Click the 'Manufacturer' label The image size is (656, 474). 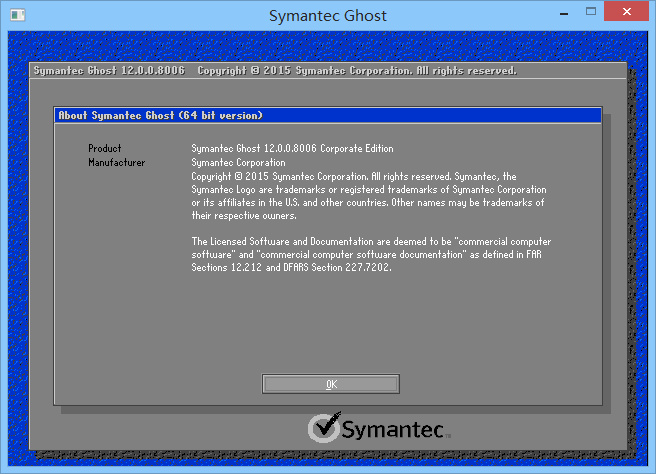click(117, 162)
